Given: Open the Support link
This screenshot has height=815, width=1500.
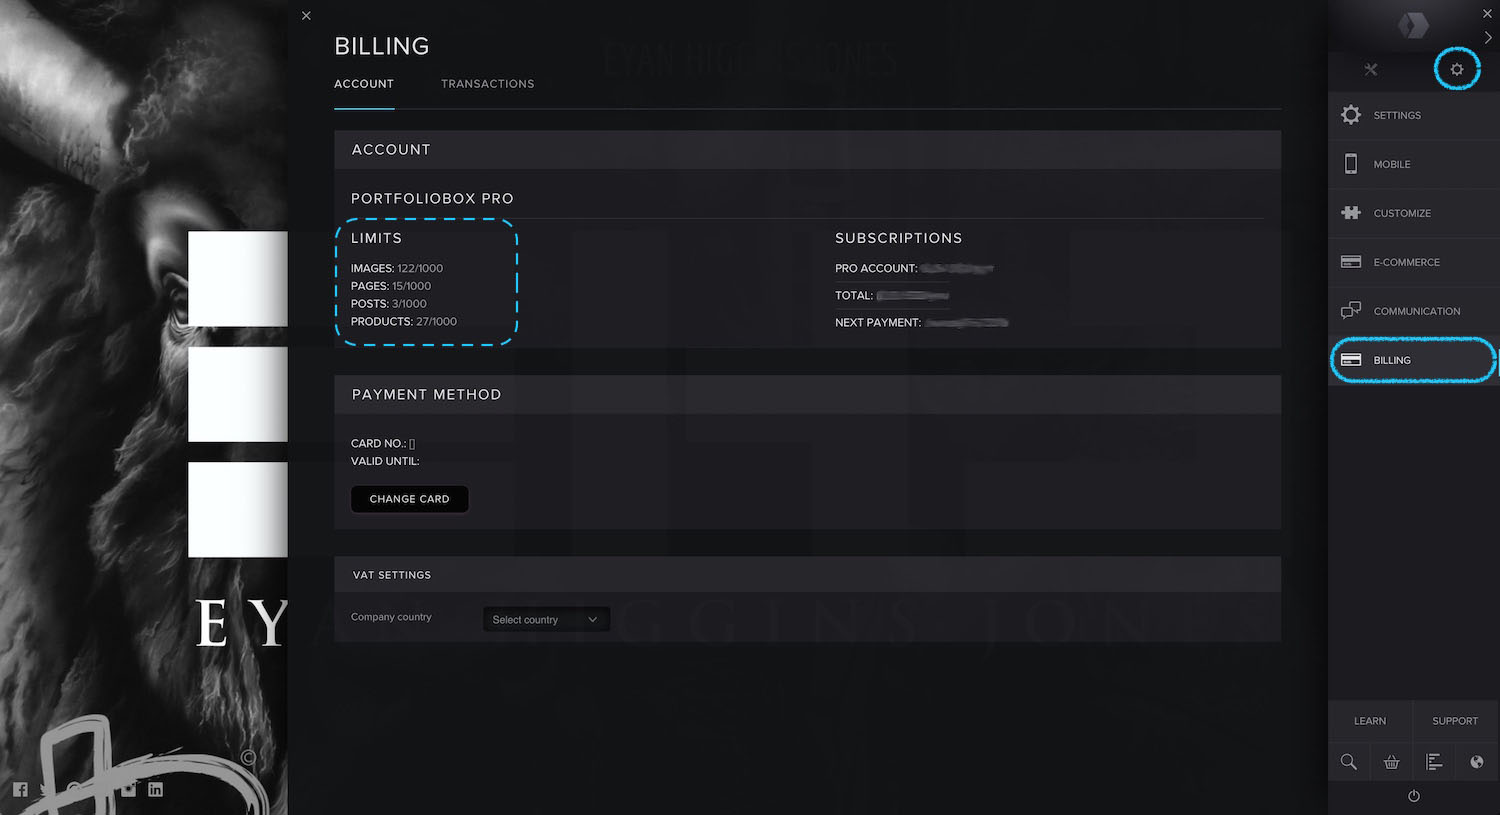Looking at the screenshot, I should click(1454, 721).
